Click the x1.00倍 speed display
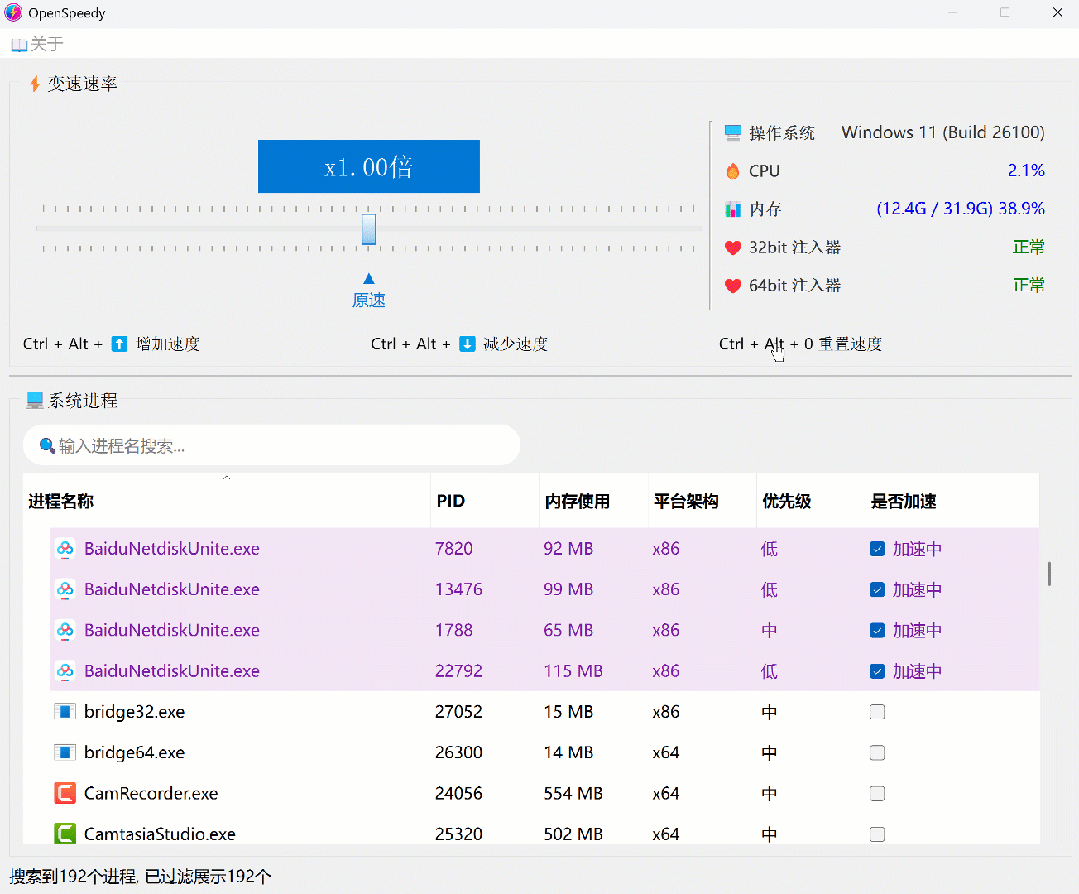Viewport: 1079px width, 894px height. point(368,167)
